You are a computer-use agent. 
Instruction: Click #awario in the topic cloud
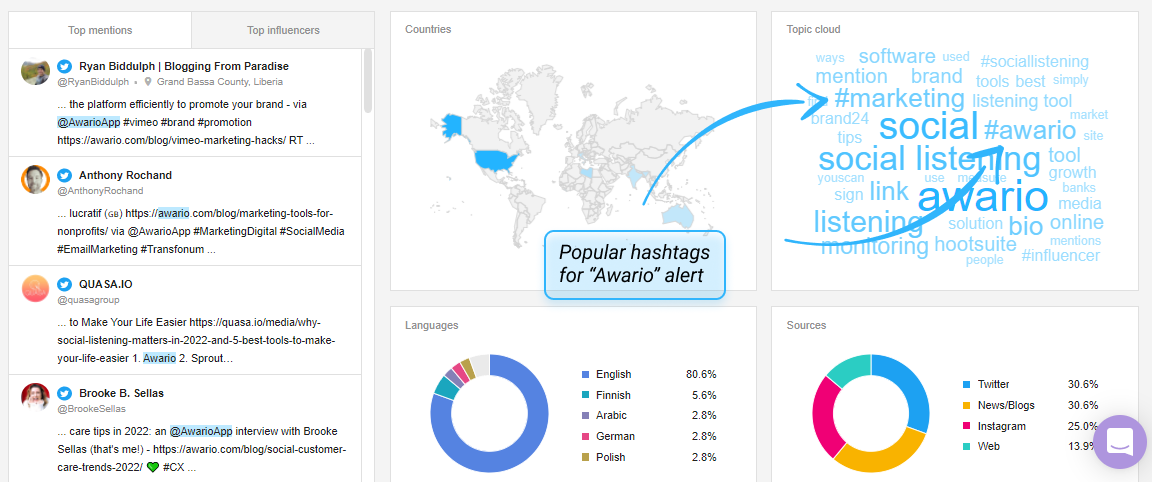(1029, 131)
